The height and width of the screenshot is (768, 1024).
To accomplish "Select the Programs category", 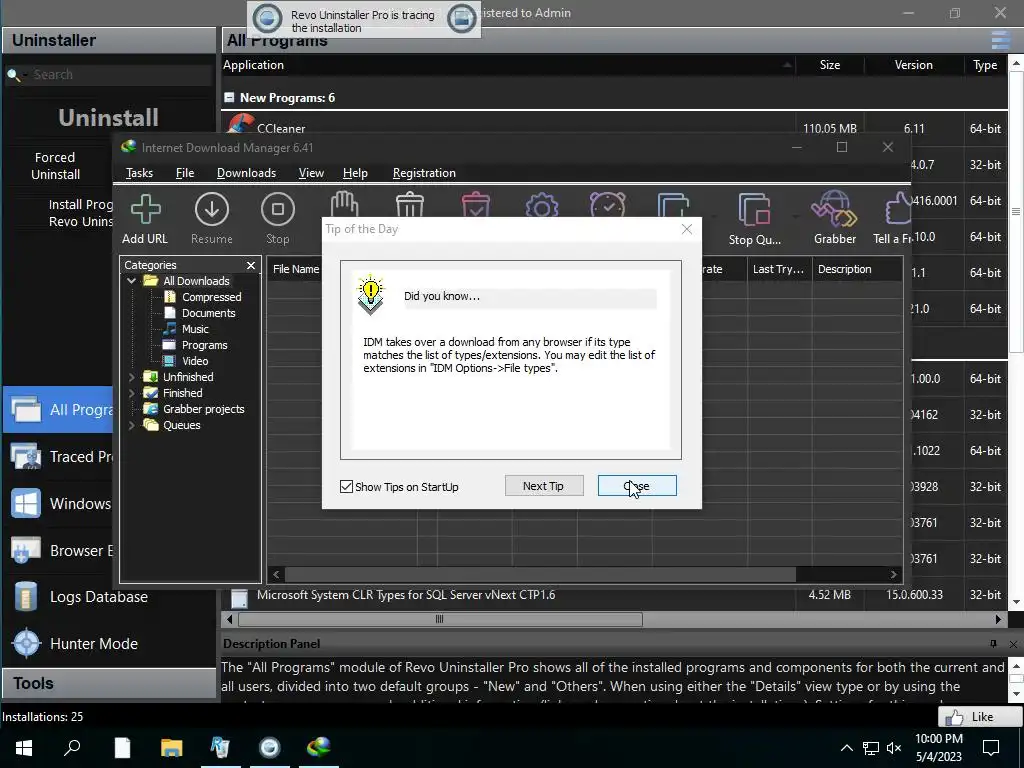I will click(204, 345).
